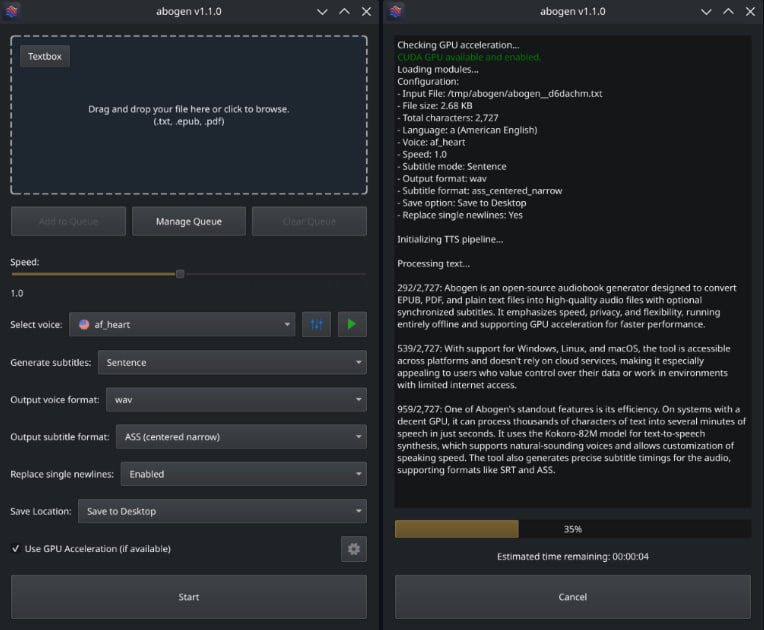Click down chevron in right window title bar
The width and height of the screenshot is (764, 630).
tap(706, 12)
